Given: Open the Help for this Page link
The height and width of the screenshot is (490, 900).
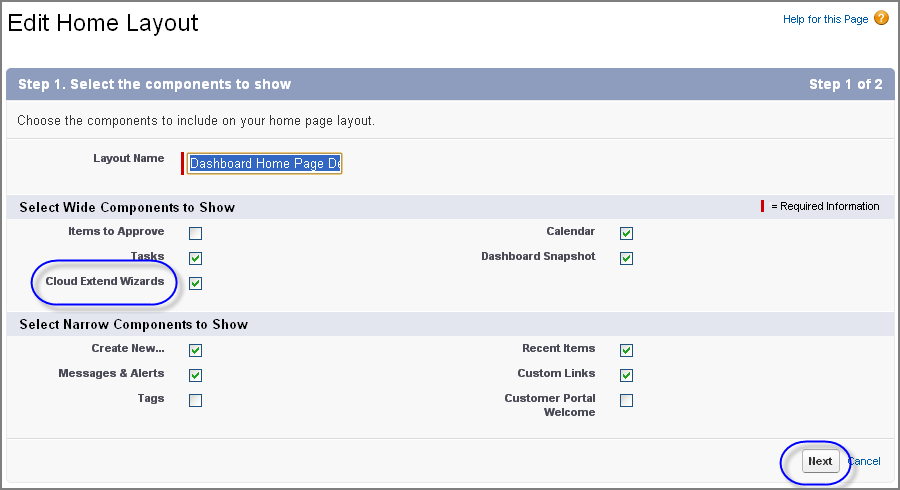Looking at the screenshot, I should (825, 20).
